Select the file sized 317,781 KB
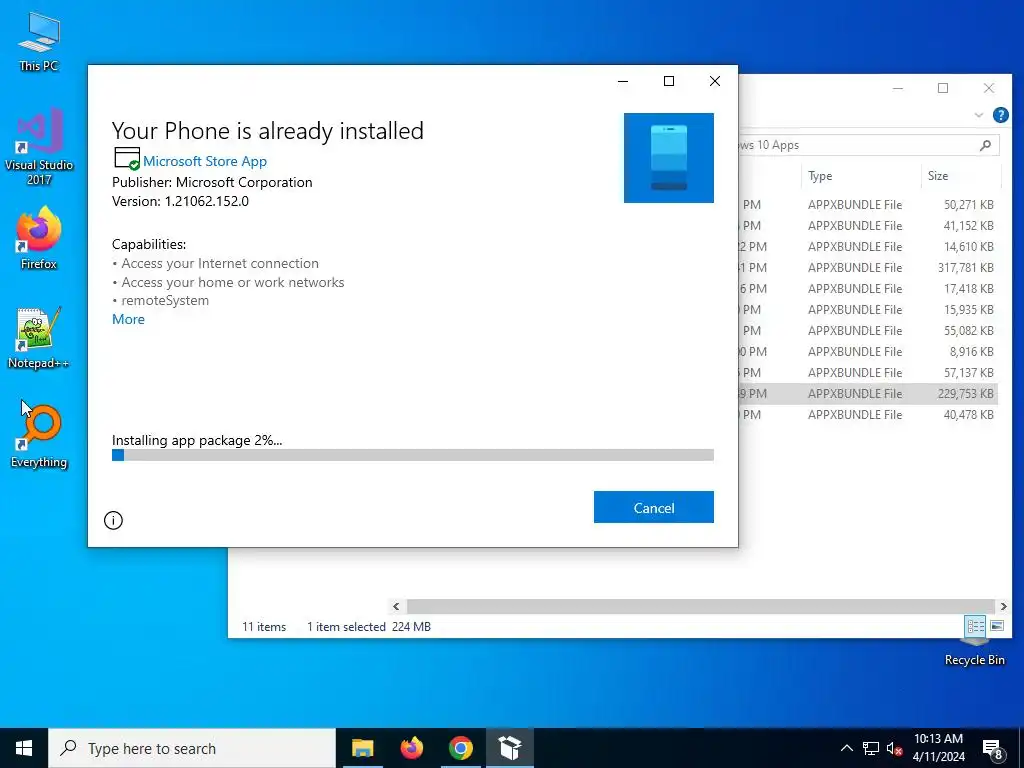1024x768 pixels. pos(869,267)
